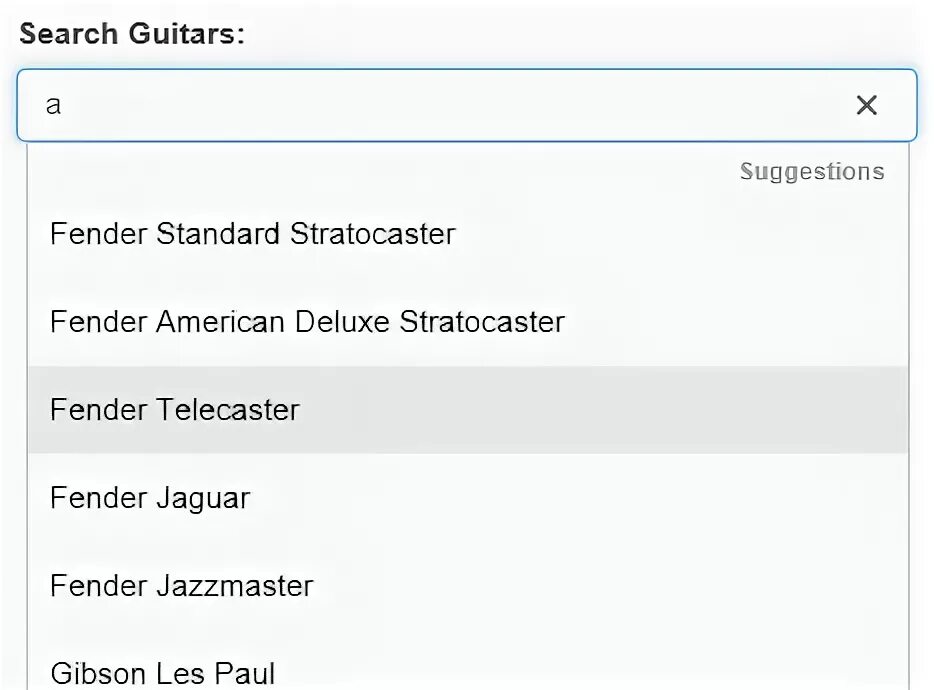Reset the guitar search using the cross icon
This screenshot has height=690, width=934.
[866, 105]
